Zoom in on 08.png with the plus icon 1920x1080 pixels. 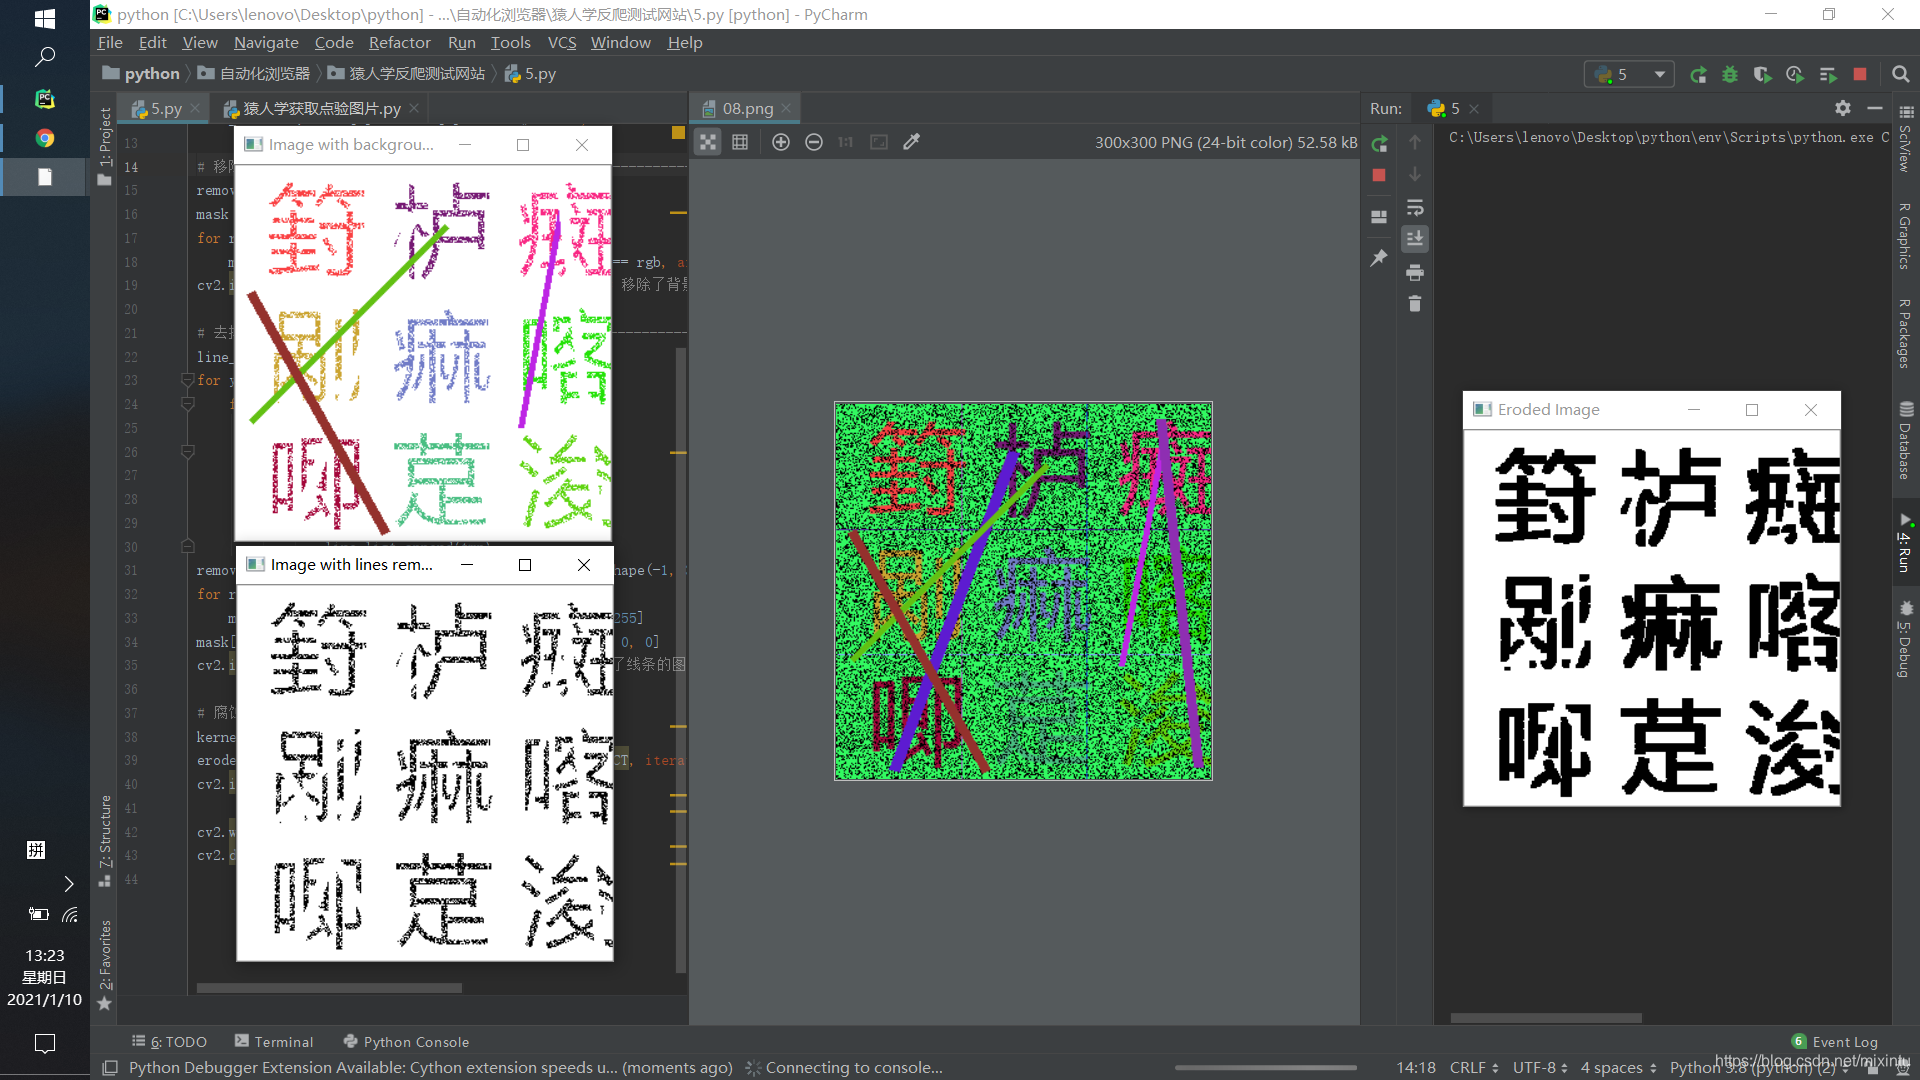point(781,142)
